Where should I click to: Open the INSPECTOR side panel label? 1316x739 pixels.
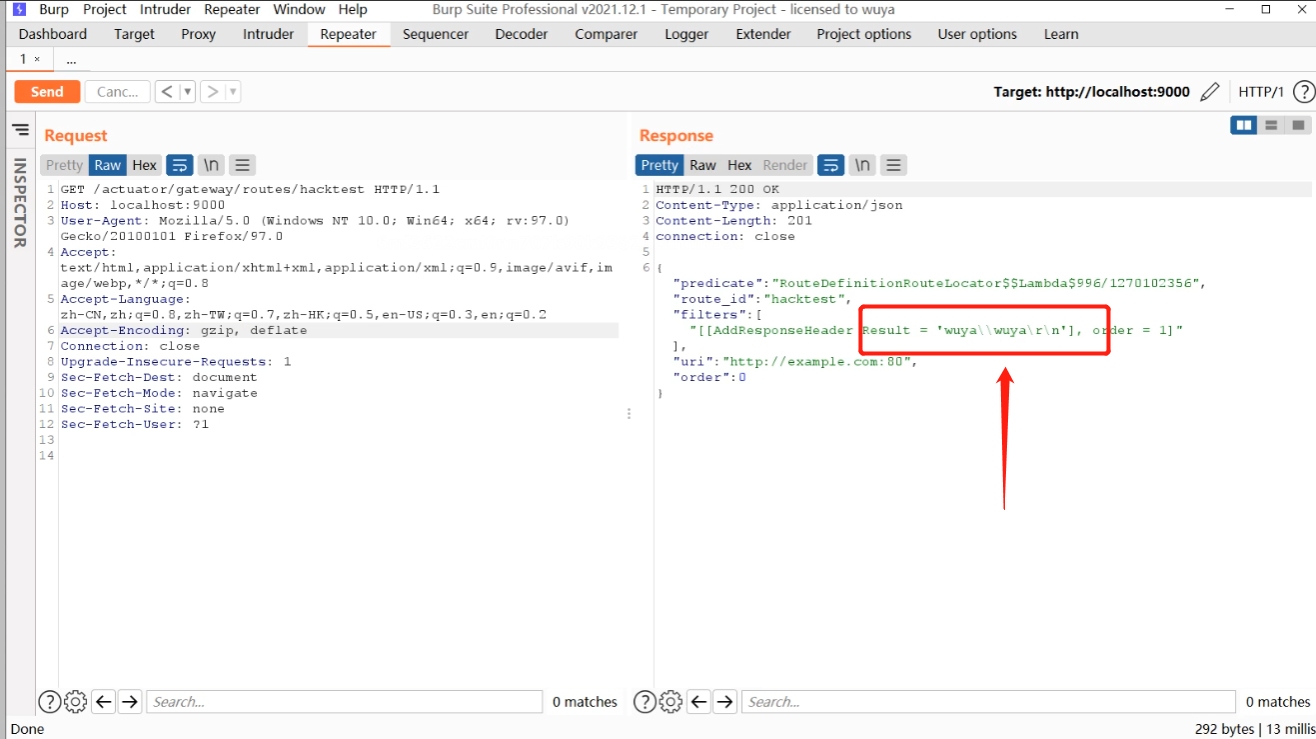(x=19, y=203)
